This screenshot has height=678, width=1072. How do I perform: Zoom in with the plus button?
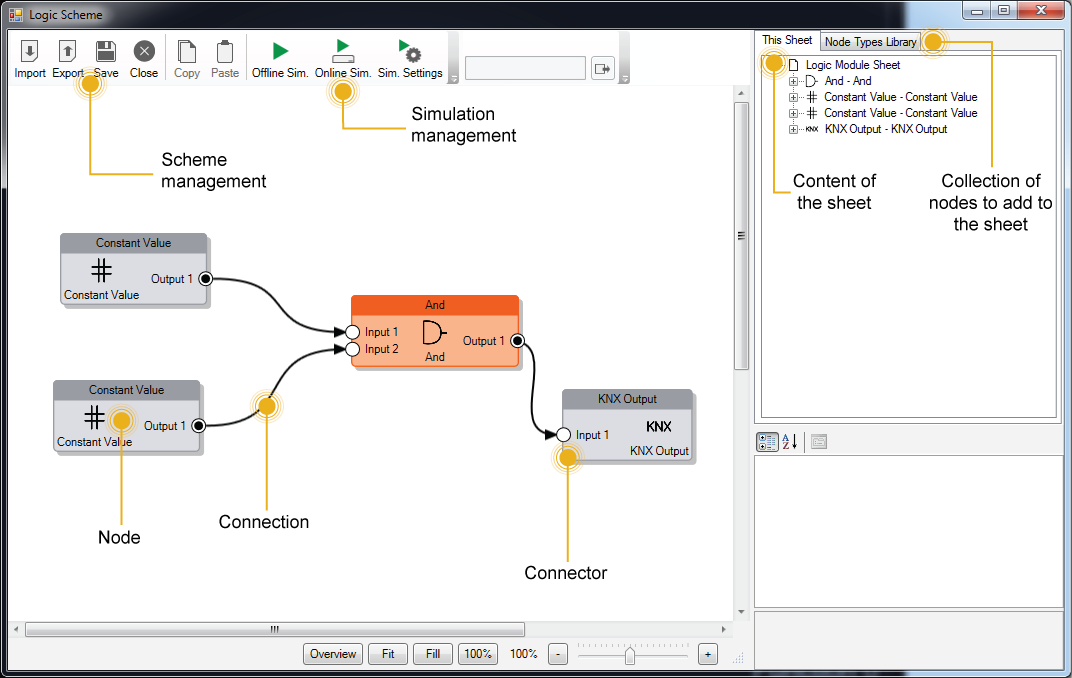point(708,655)
